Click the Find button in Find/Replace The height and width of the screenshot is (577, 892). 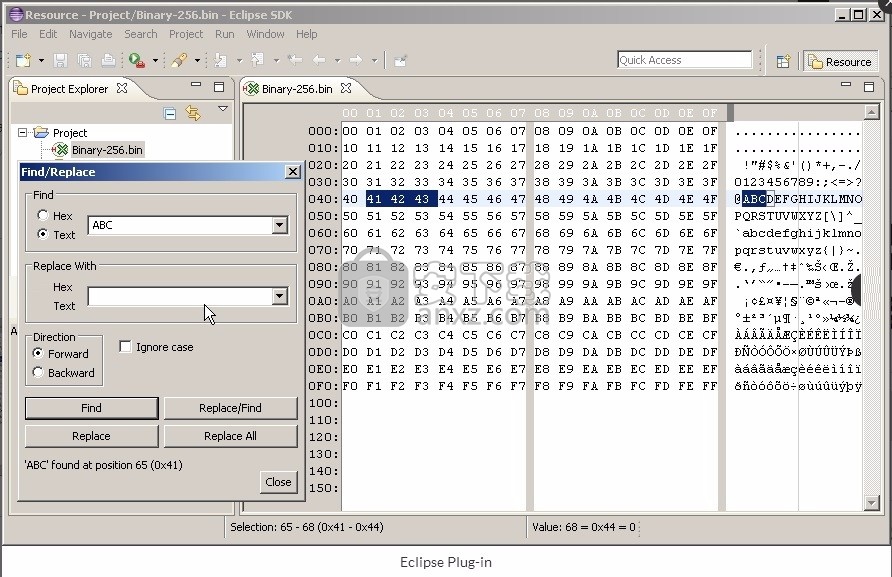pos(91,408)
